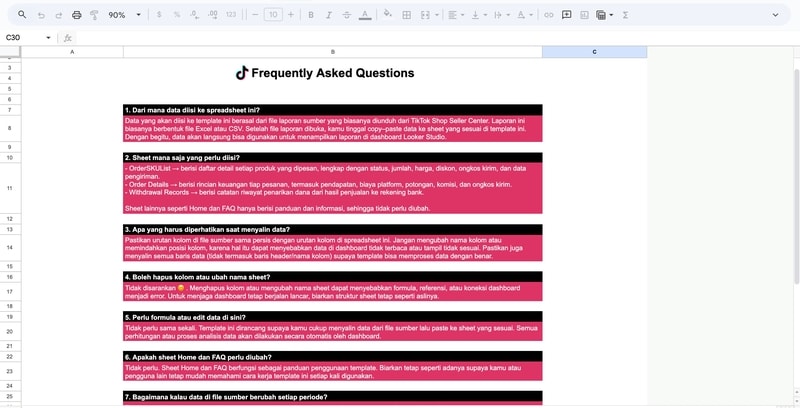The width and height of the screenshot is (800, 408).
Task: Open the functions sigma icon
Action: point(626,15)
